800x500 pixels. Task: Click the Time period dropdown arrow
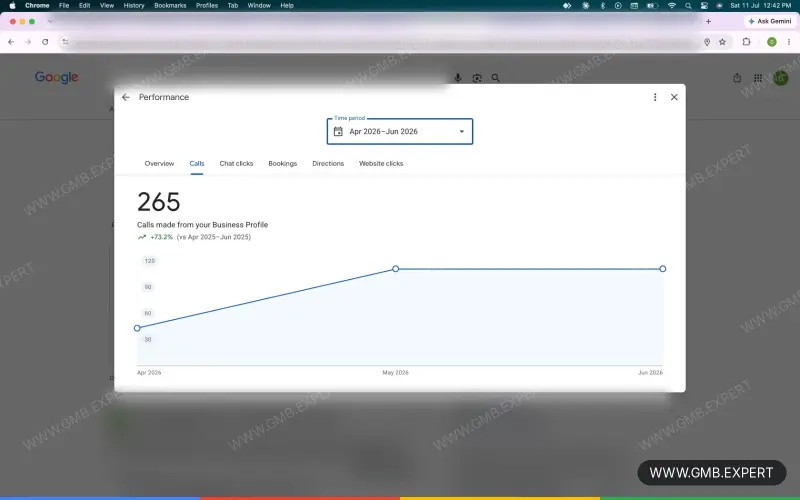462,132
